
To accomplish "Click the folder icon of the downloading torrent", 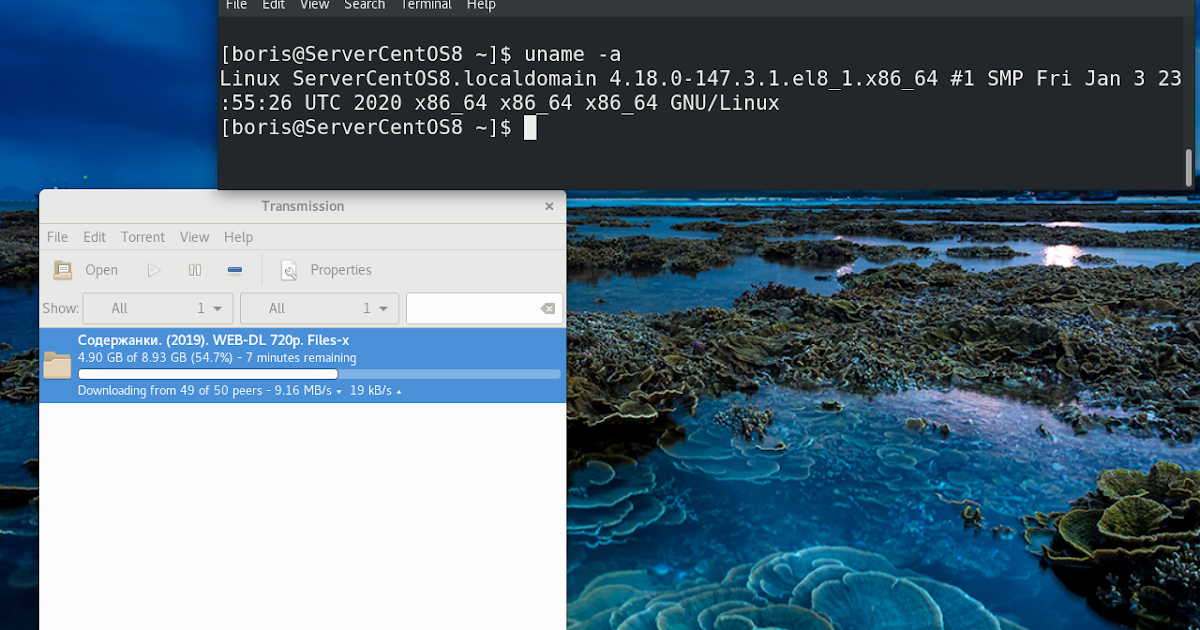I will coord(57,364).
